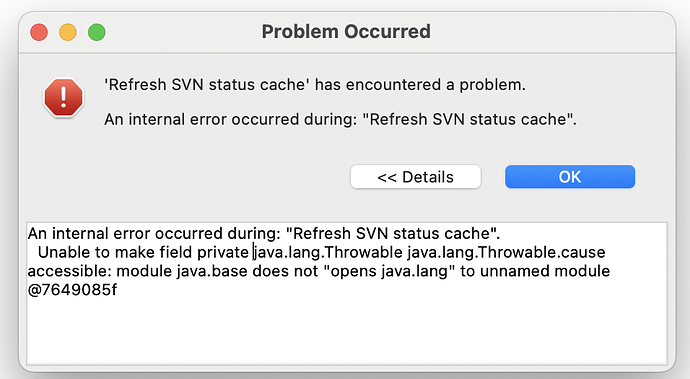690x379 pixels.
Task: Minimize the dialog using the yellow button
Action: click(68, 32)
